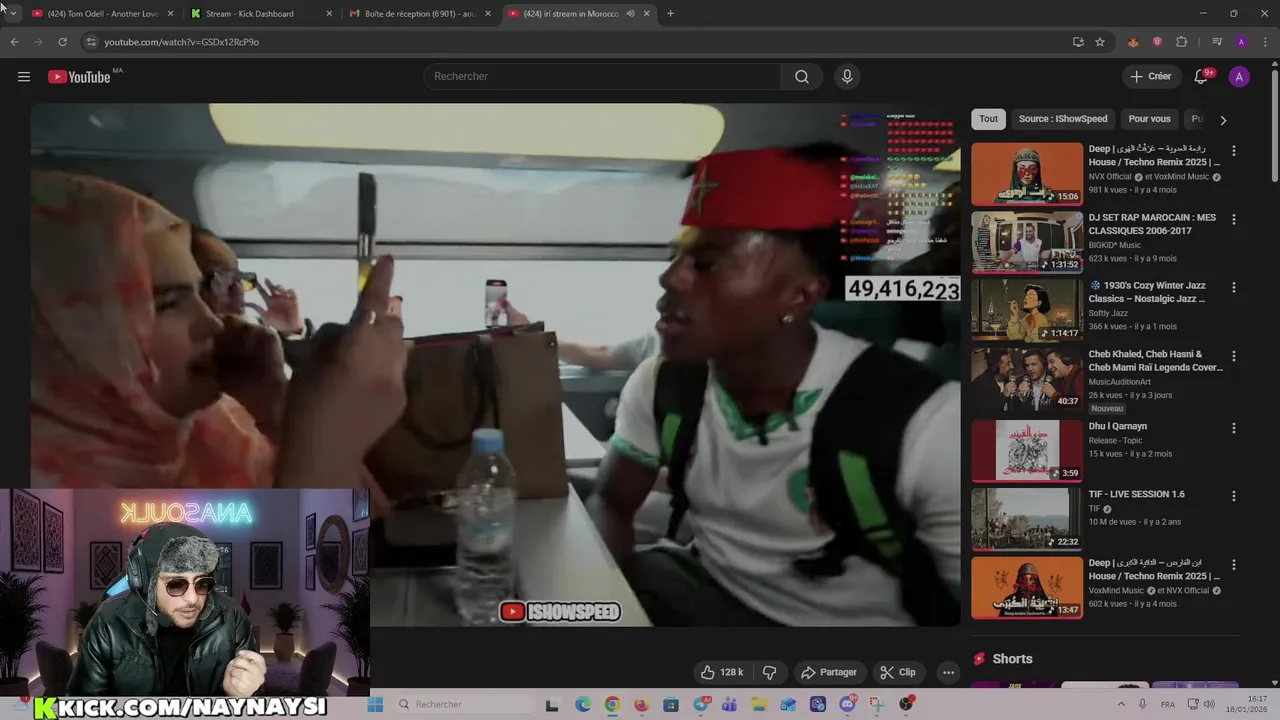Click the Chrome address bar URL
Image resolution: width=1280 pixels, height=720 pixels.
[181, 42]
